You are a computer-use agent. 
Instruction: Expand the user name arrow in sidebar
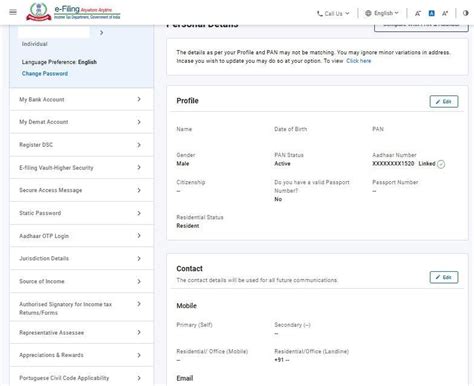tap(101, 33)
